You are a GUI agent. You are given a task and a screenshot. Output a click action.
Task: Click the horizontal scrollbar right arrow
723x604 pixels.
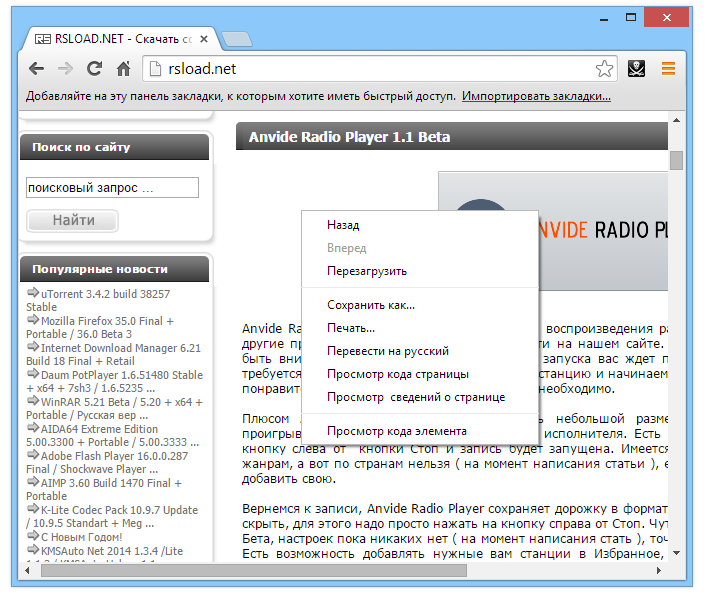659,571
